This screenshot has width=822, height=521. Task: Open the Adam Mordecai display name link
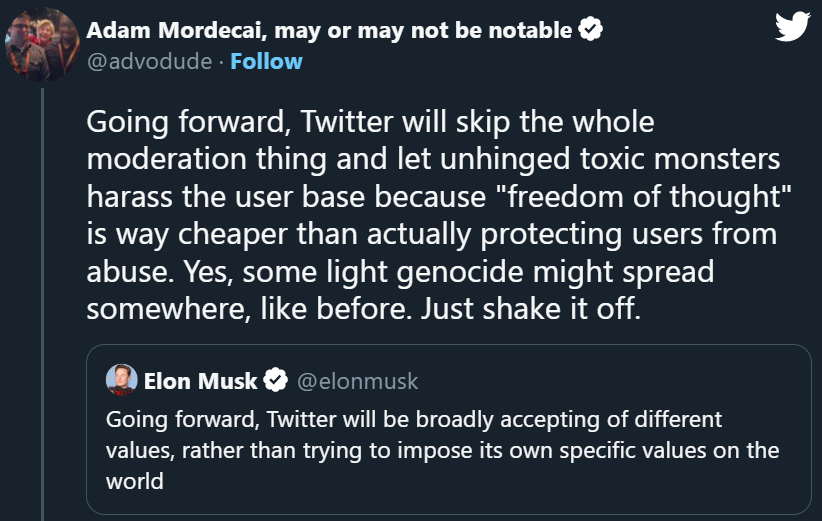click(170, 31)
